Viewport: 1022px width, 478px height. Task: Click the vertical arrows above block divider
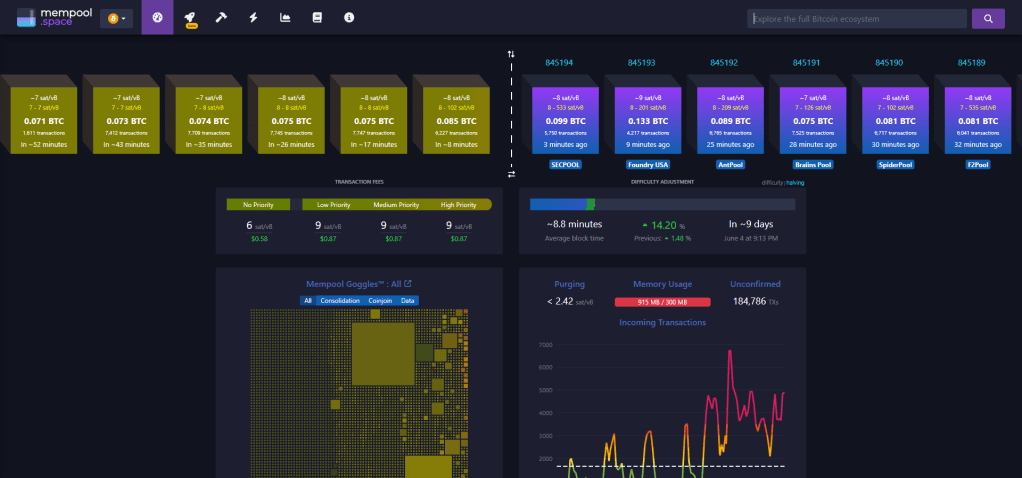pyautogui.click(x=511, y=54)
